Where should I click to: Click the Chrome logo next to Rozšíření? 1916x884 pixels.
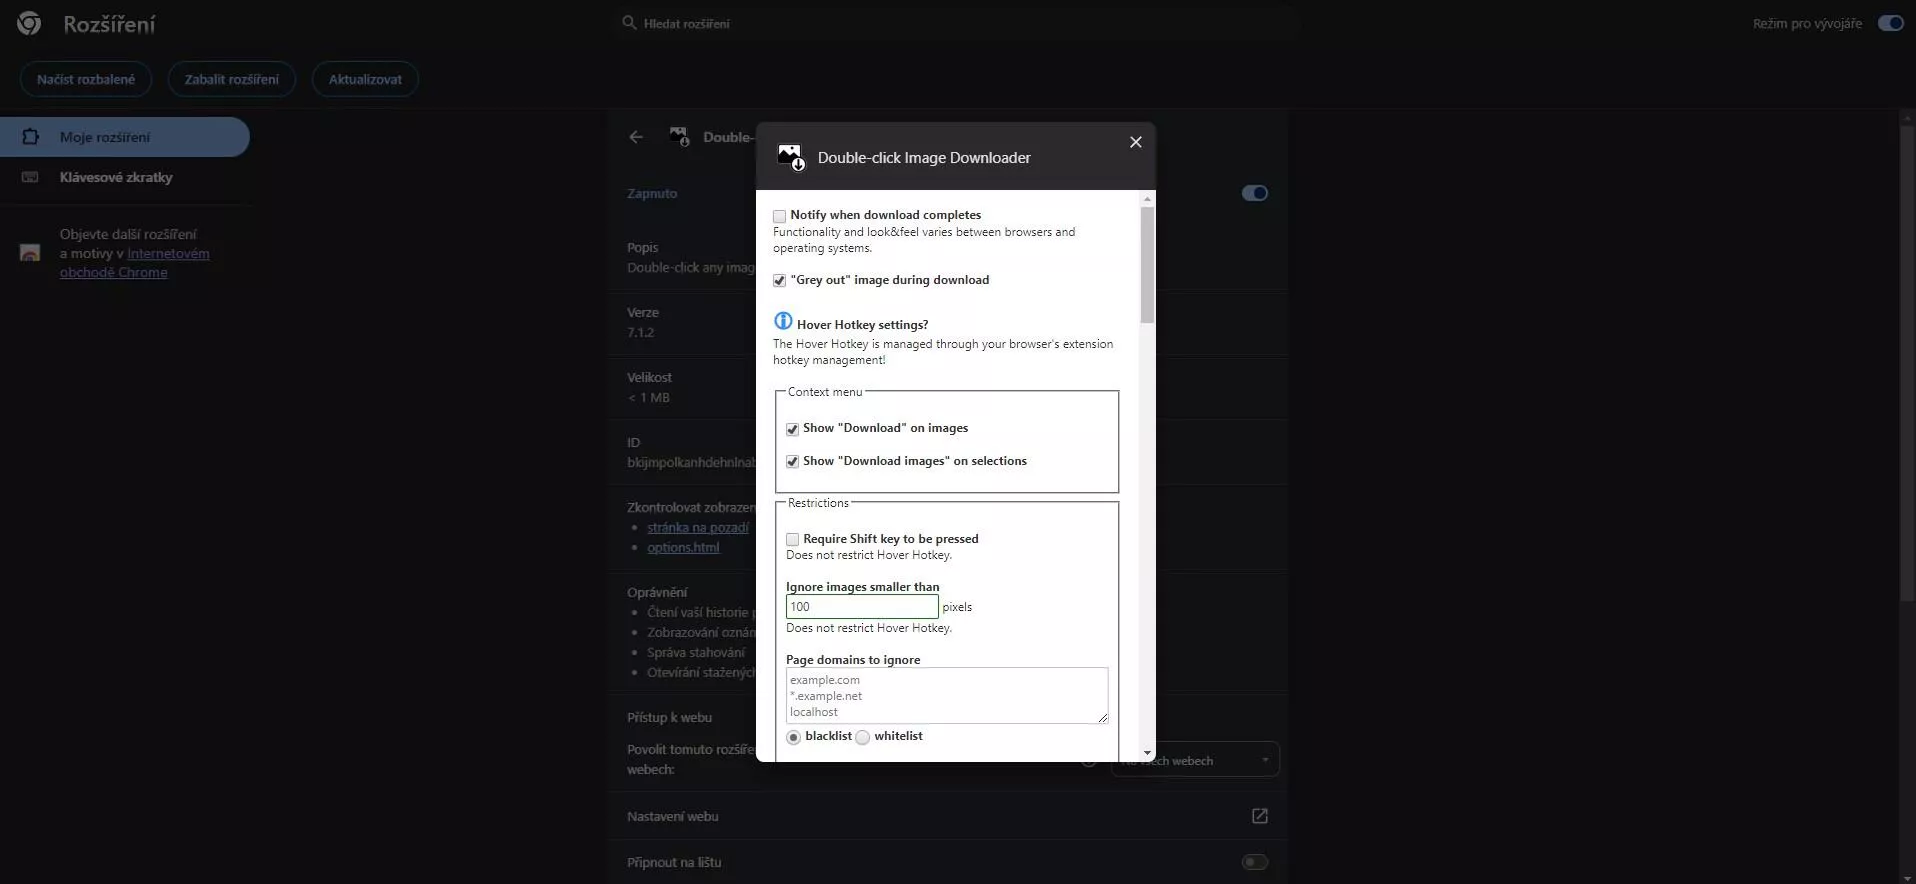pyautogui.click(x=29, y=23)
